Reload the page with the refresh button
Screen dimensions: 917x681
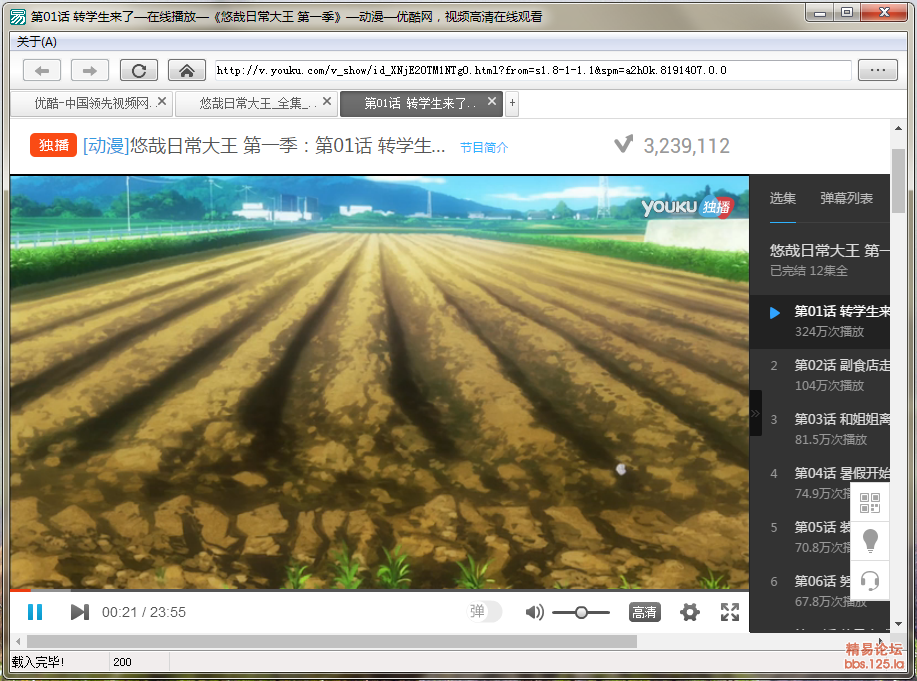(x=139, y=70)
